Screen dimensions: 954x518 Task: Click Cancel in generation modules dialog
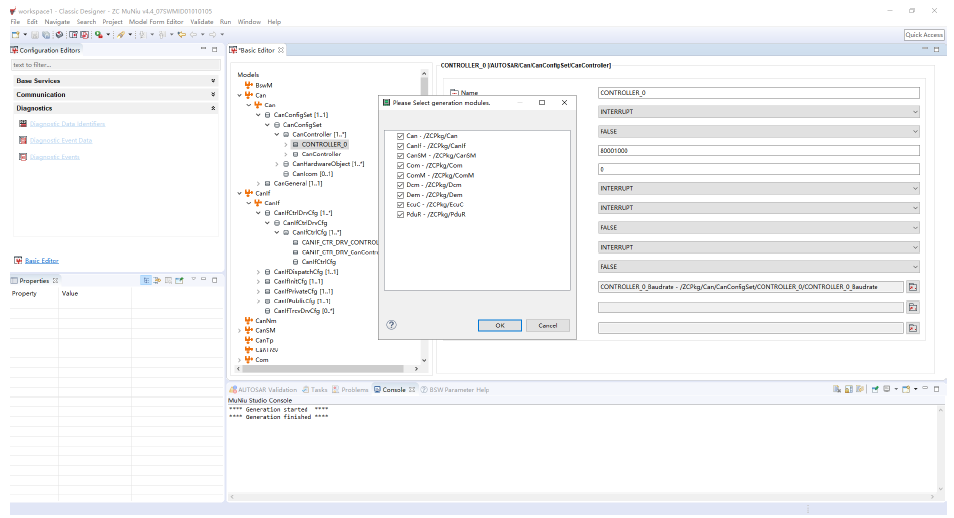coord(548,326)
